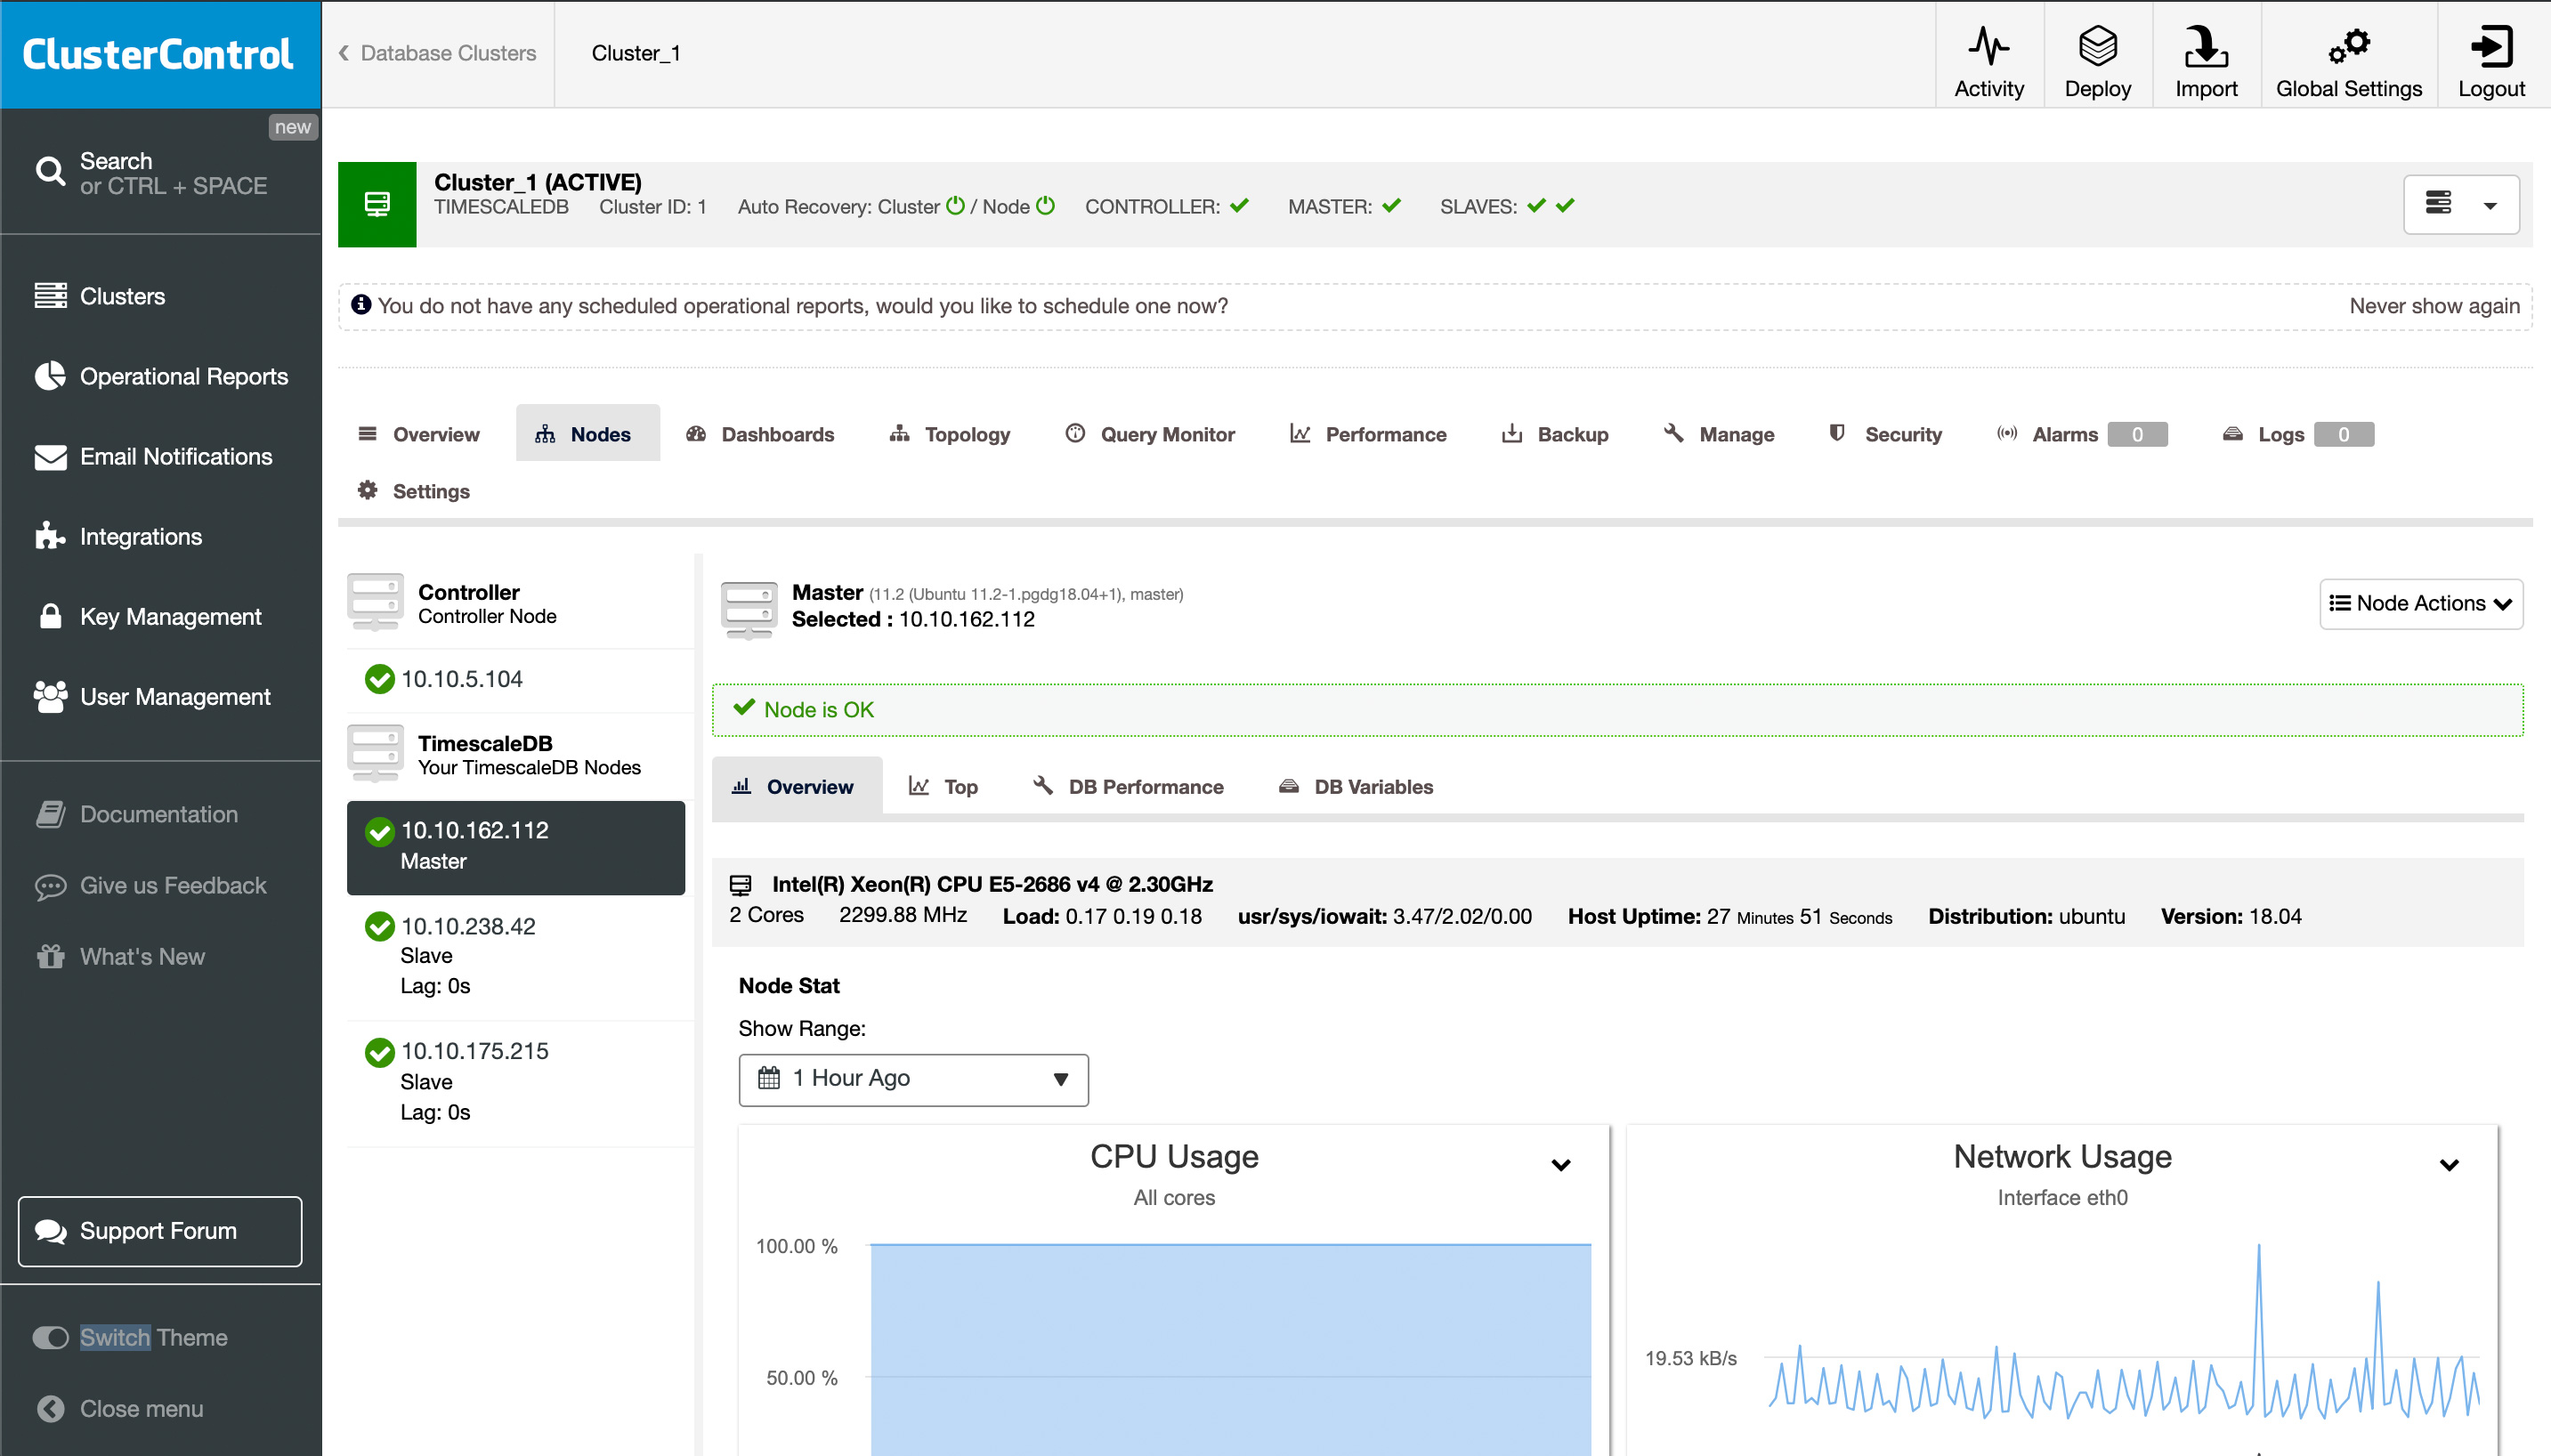Collapse the CPU Usage chart
The height and width of the screenshot is (1456, 2551).
(x=1561, y=1164)
